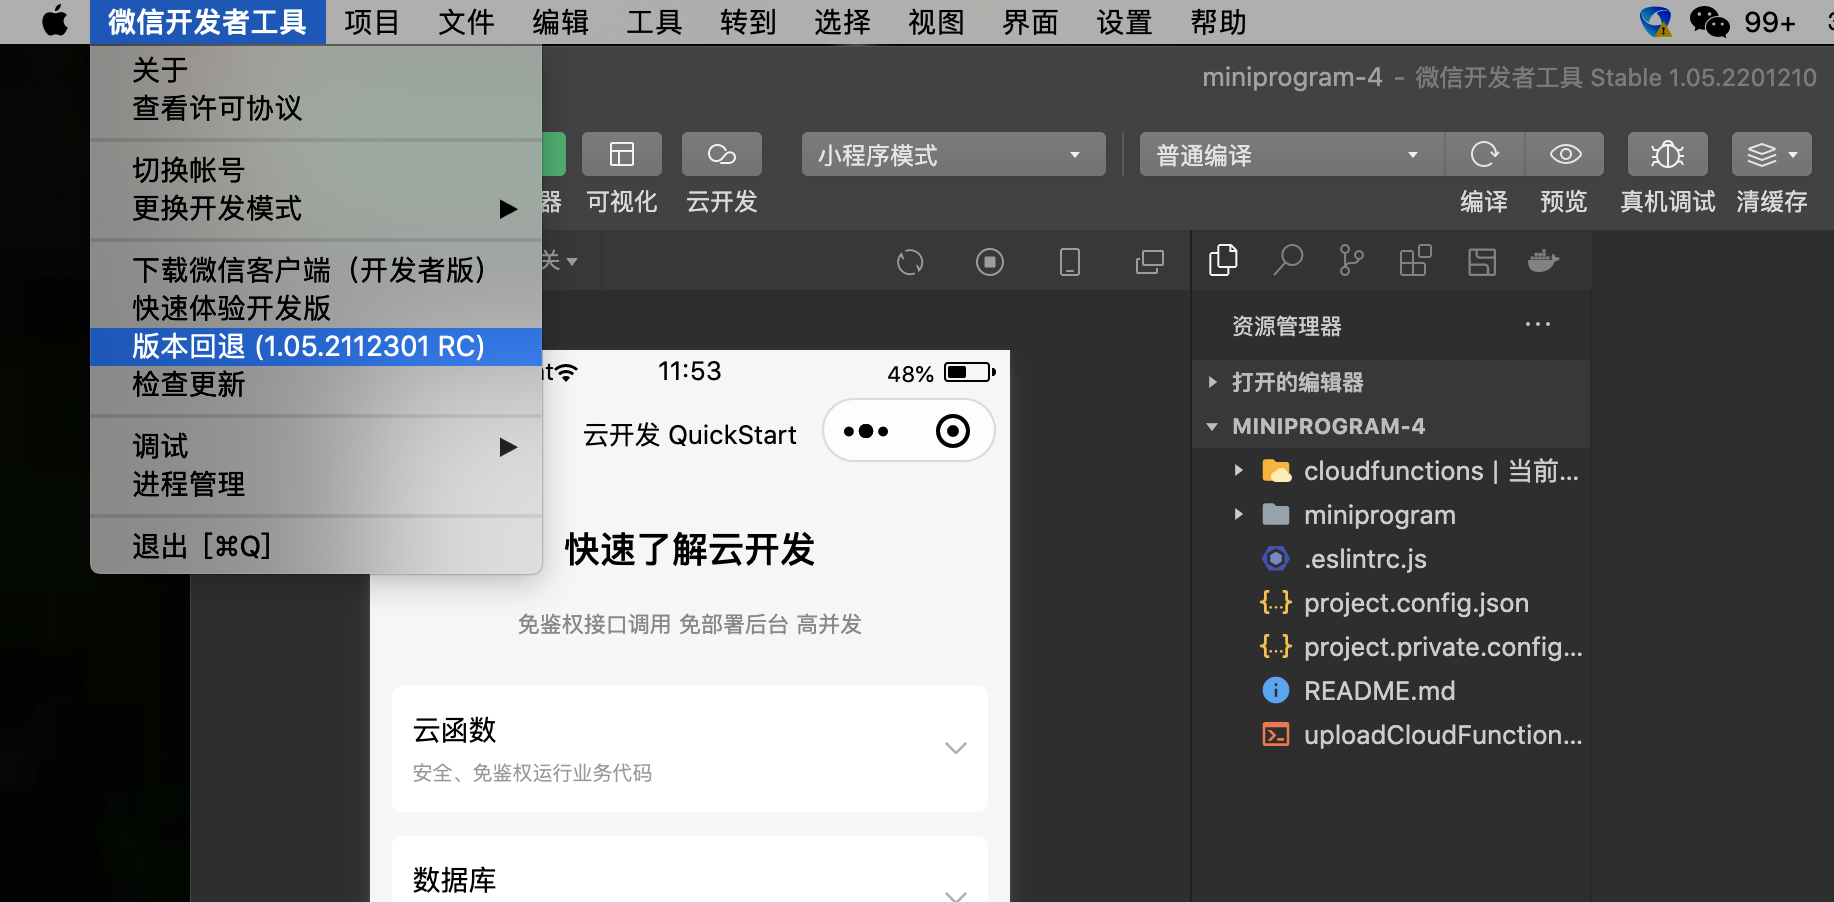Open the 调试 submenu
Image resolution: width=1834 pixels, height=902 pixels.
click(x=316, y=446)
